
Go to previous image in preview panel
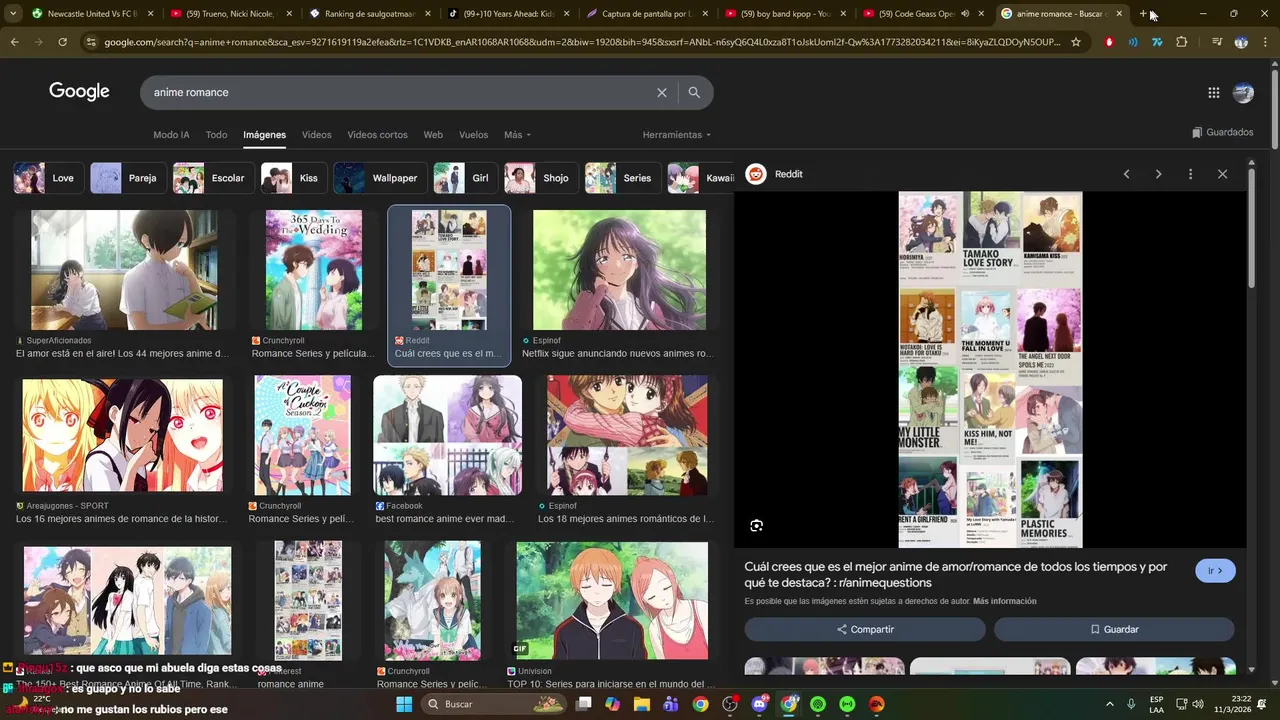point(1126,174)
